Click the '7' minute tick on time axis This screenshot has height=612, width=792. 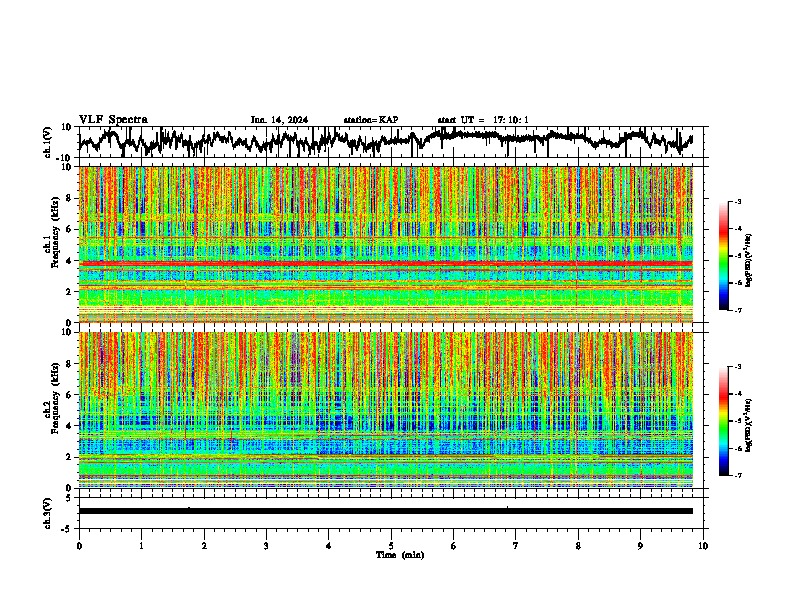click(516, 546)
